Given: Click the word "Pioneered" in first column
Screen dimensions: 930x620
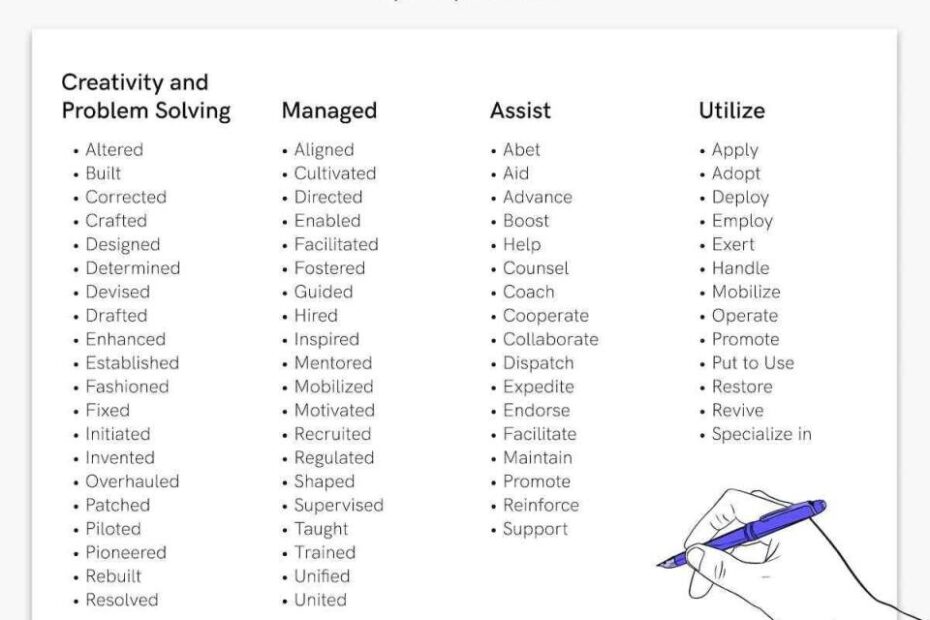Looking at the screenshot, I should tap(126, 552).
